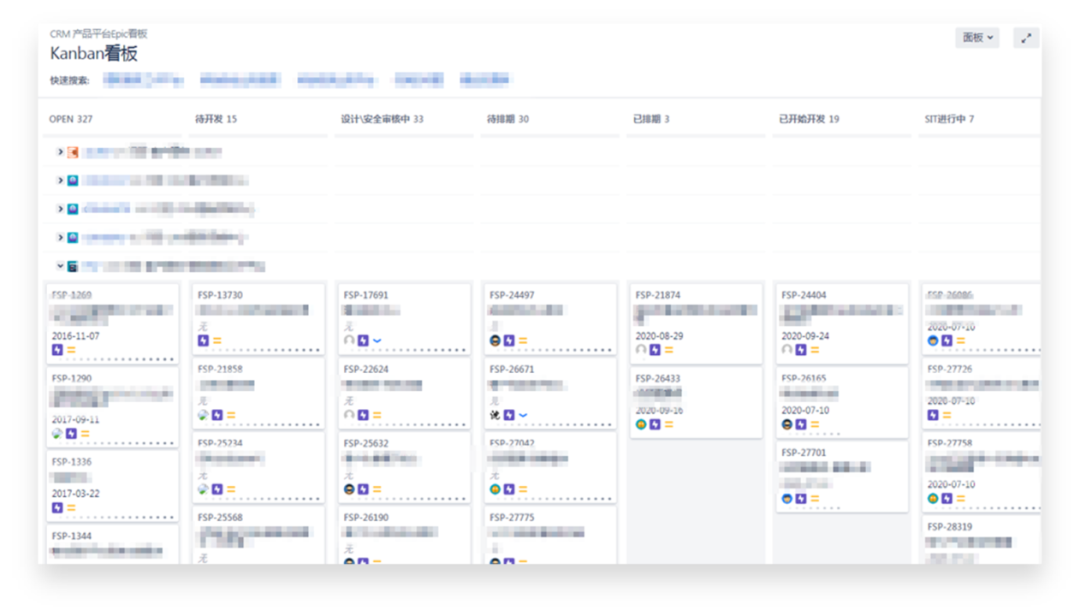Collapse the fifth expanded swimlane
Image resolution: width=1080 pixels, height=616 pixels.
point(60,266)
